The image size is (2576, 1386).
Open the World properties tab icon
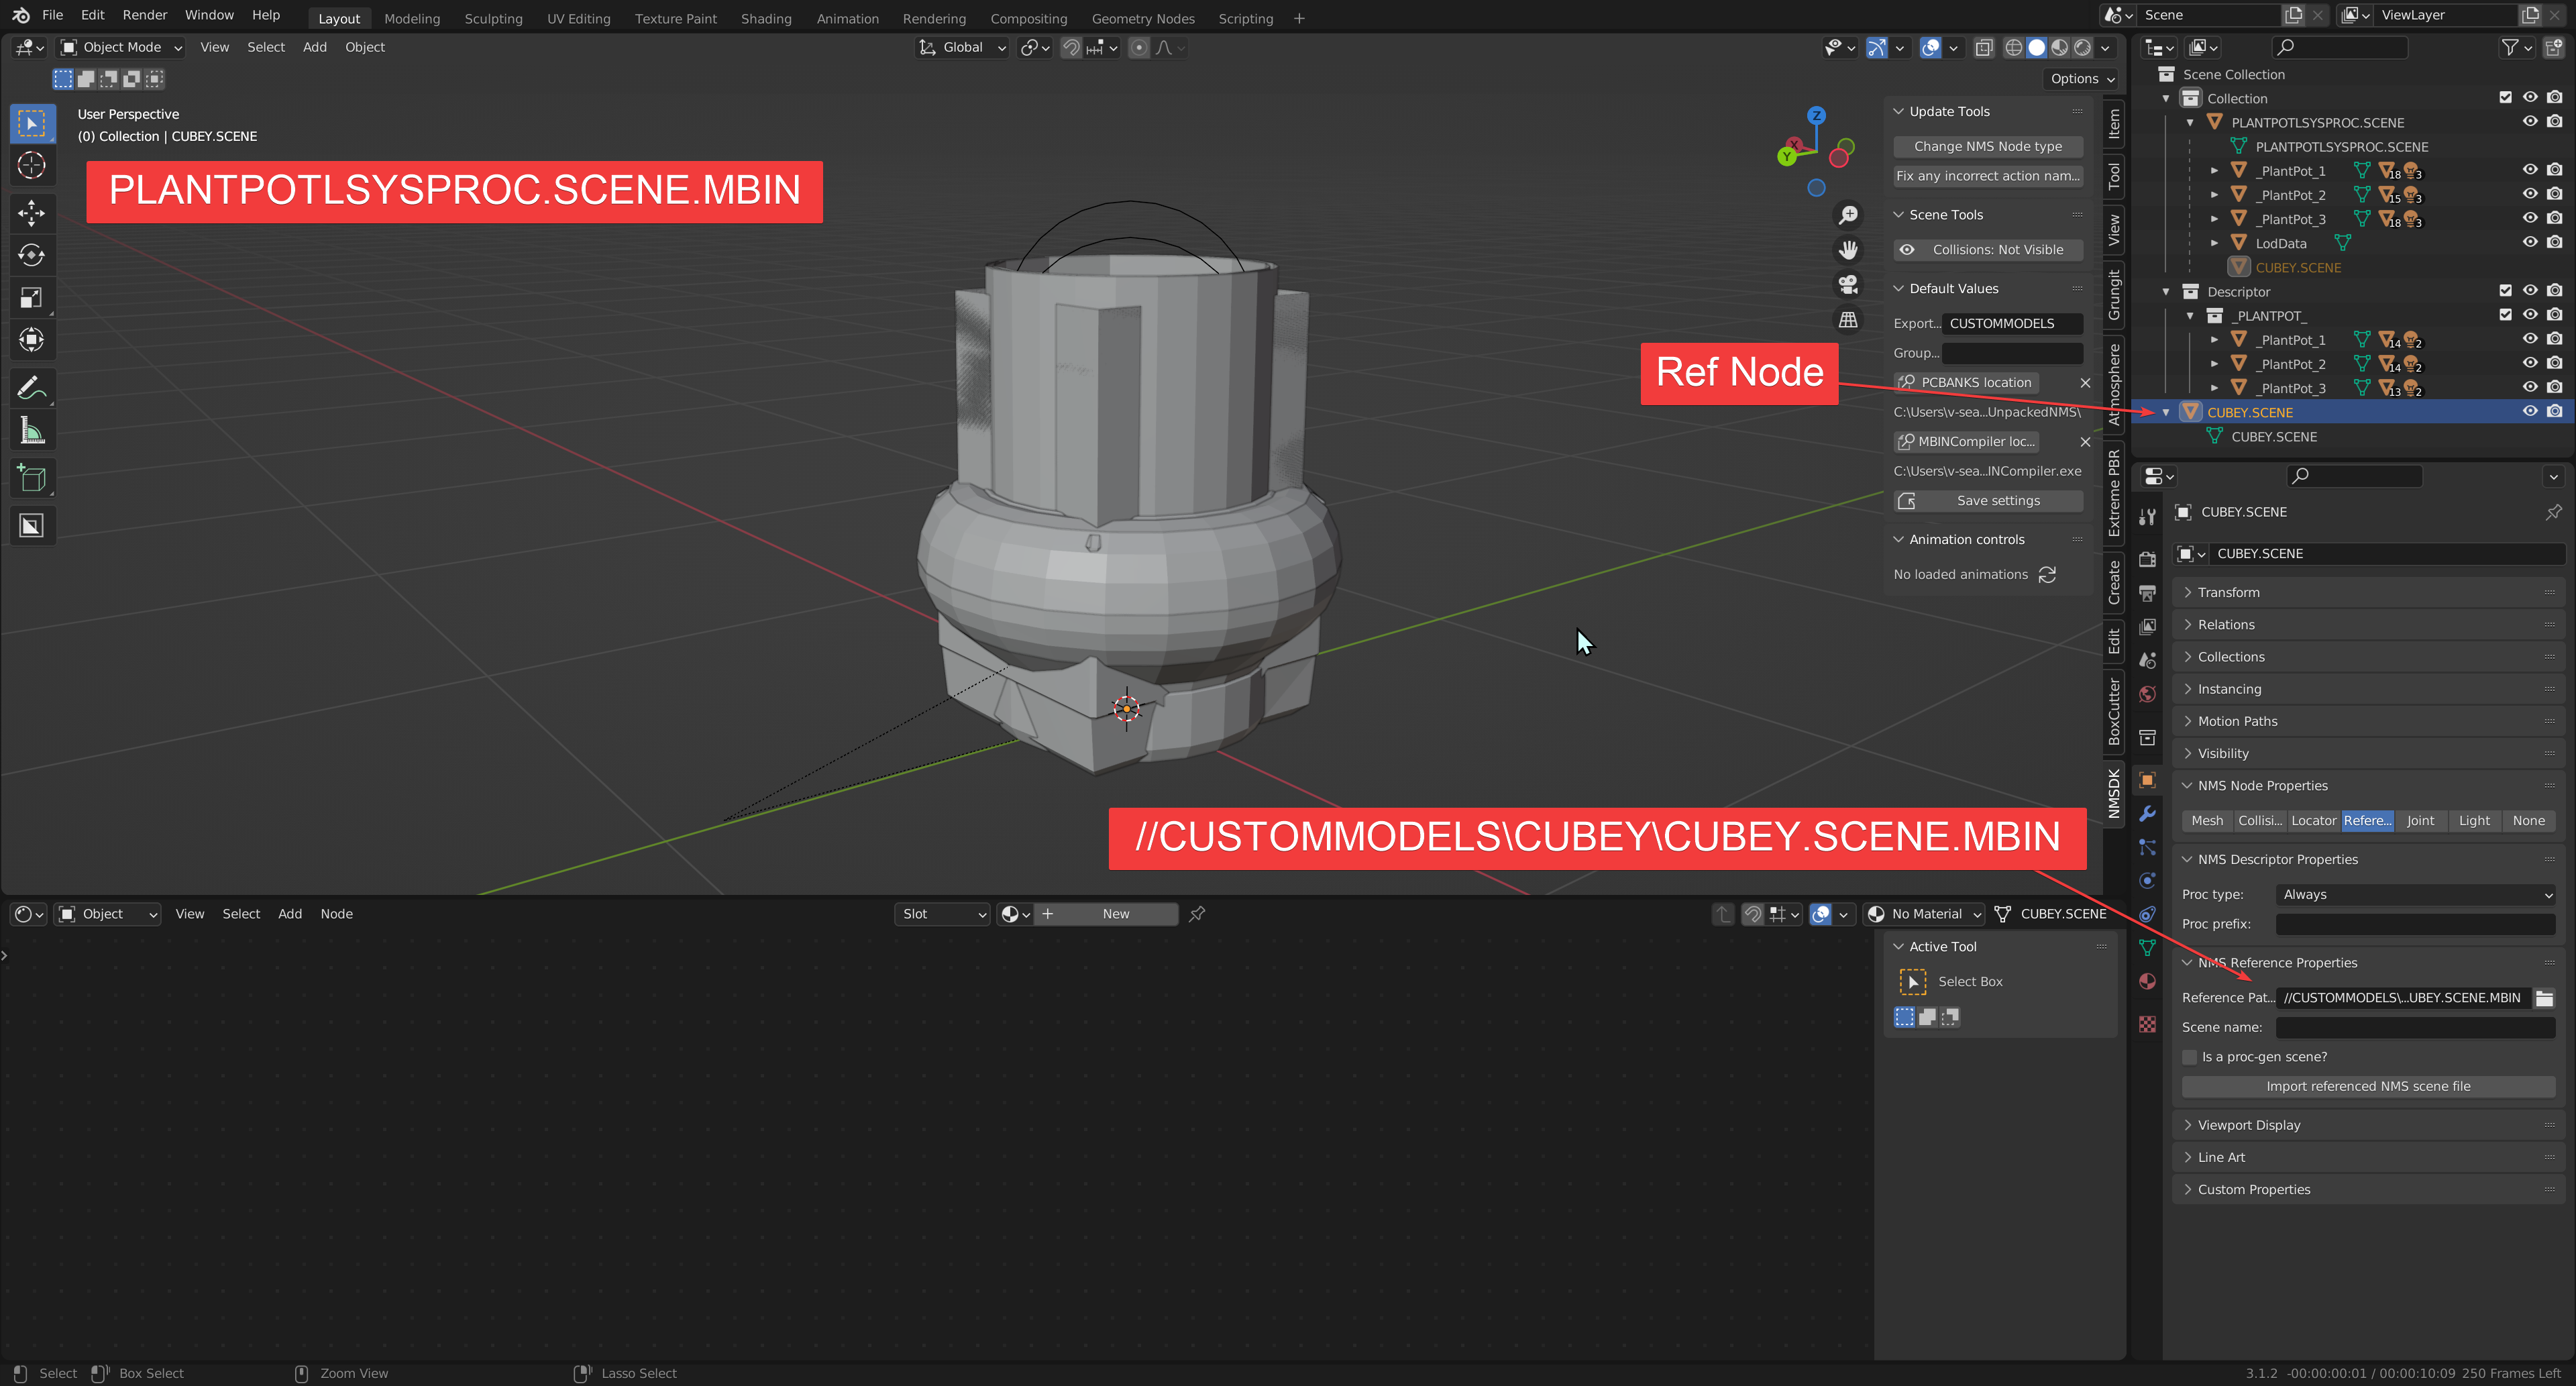pos(2147,694)
